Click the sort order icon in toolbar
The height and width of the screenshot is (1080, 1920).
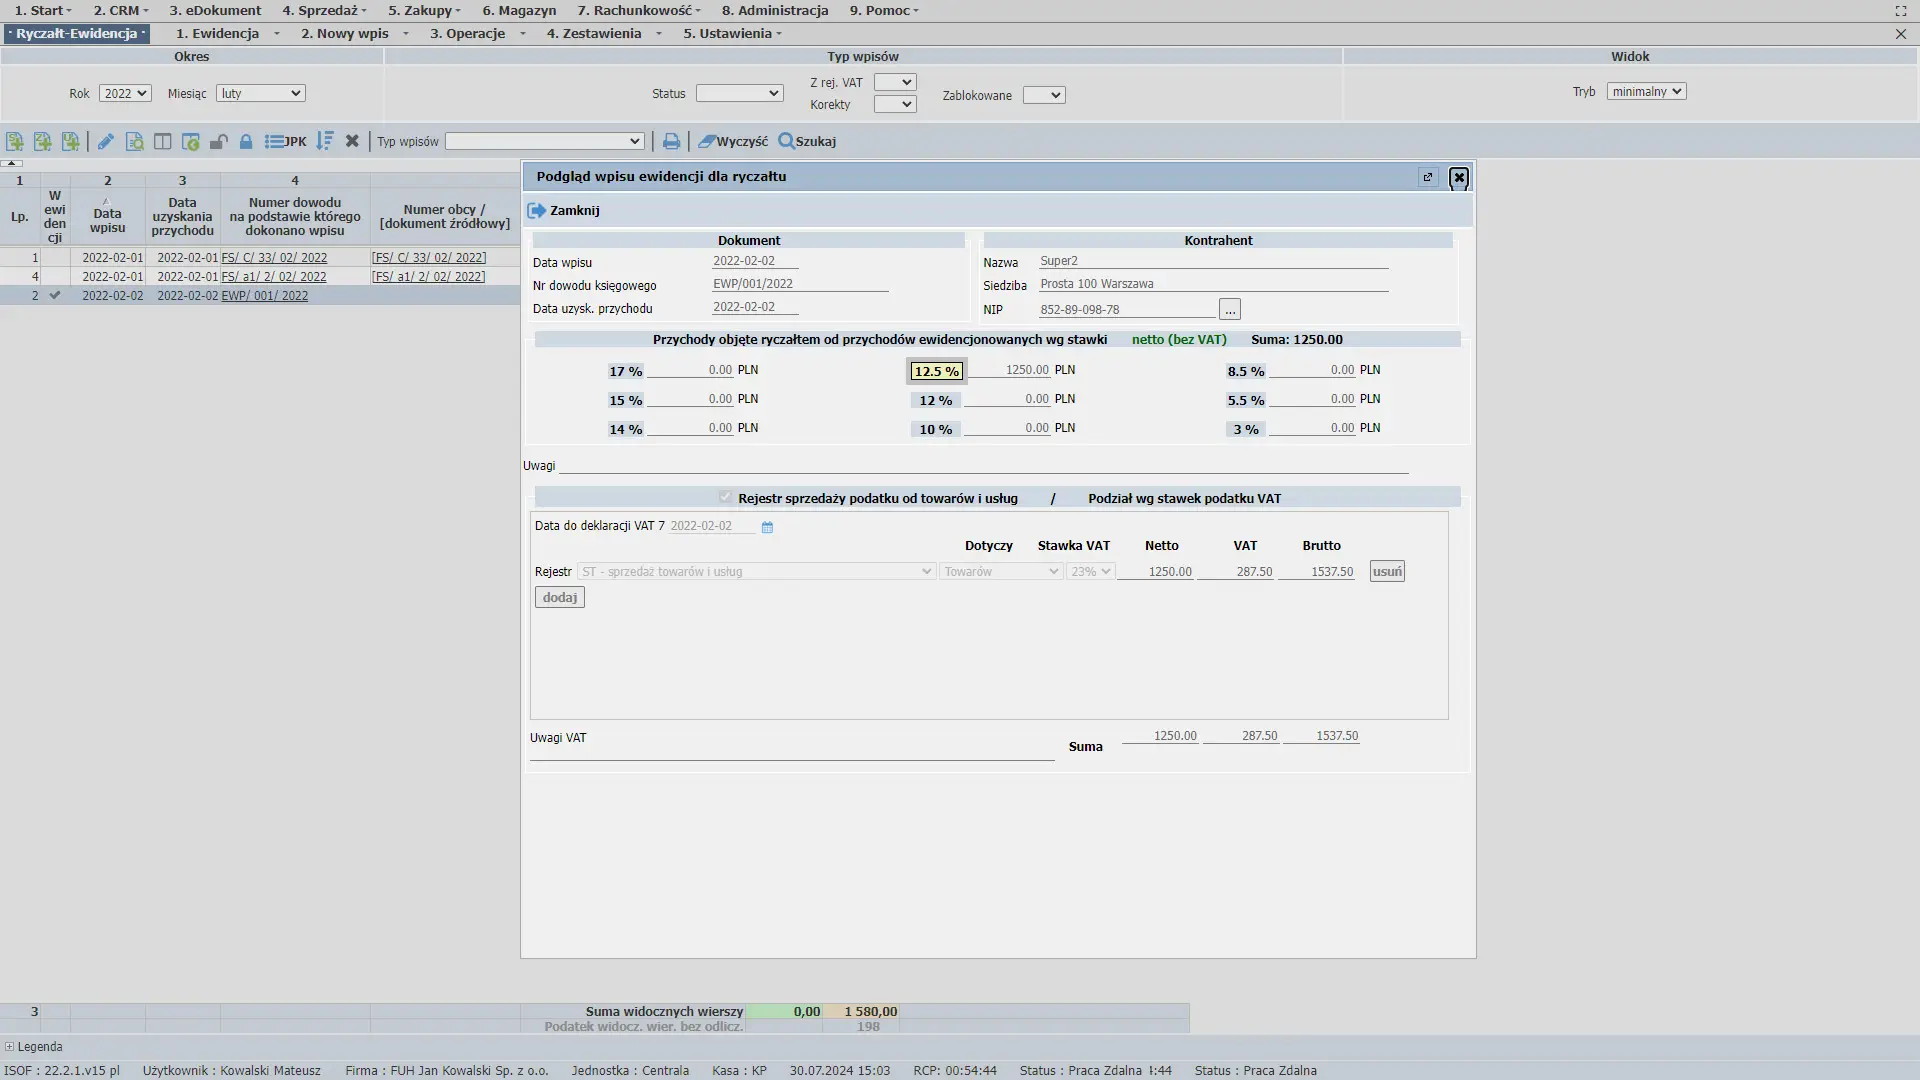click(324, 142)
